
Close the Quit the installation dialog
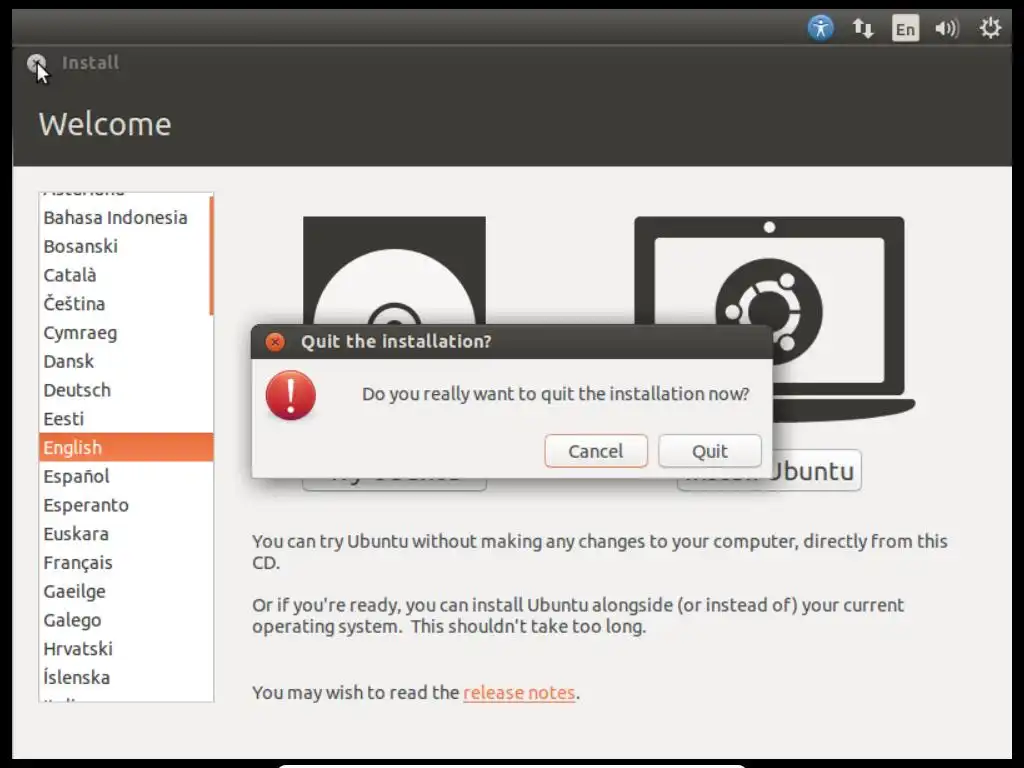tap(275, 342)
